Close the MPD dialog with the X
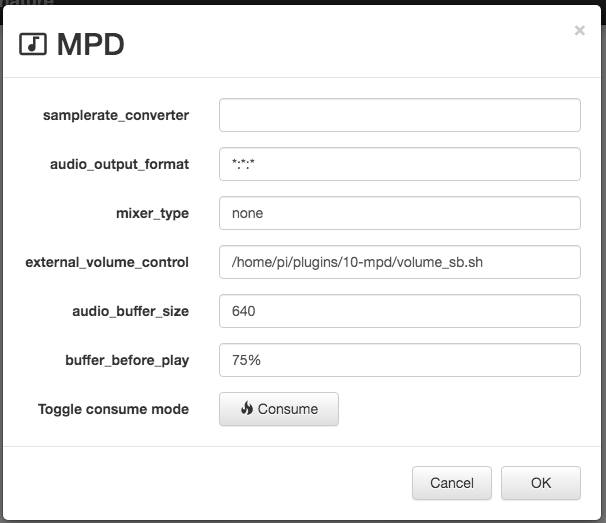 click(x=579, y=30)
